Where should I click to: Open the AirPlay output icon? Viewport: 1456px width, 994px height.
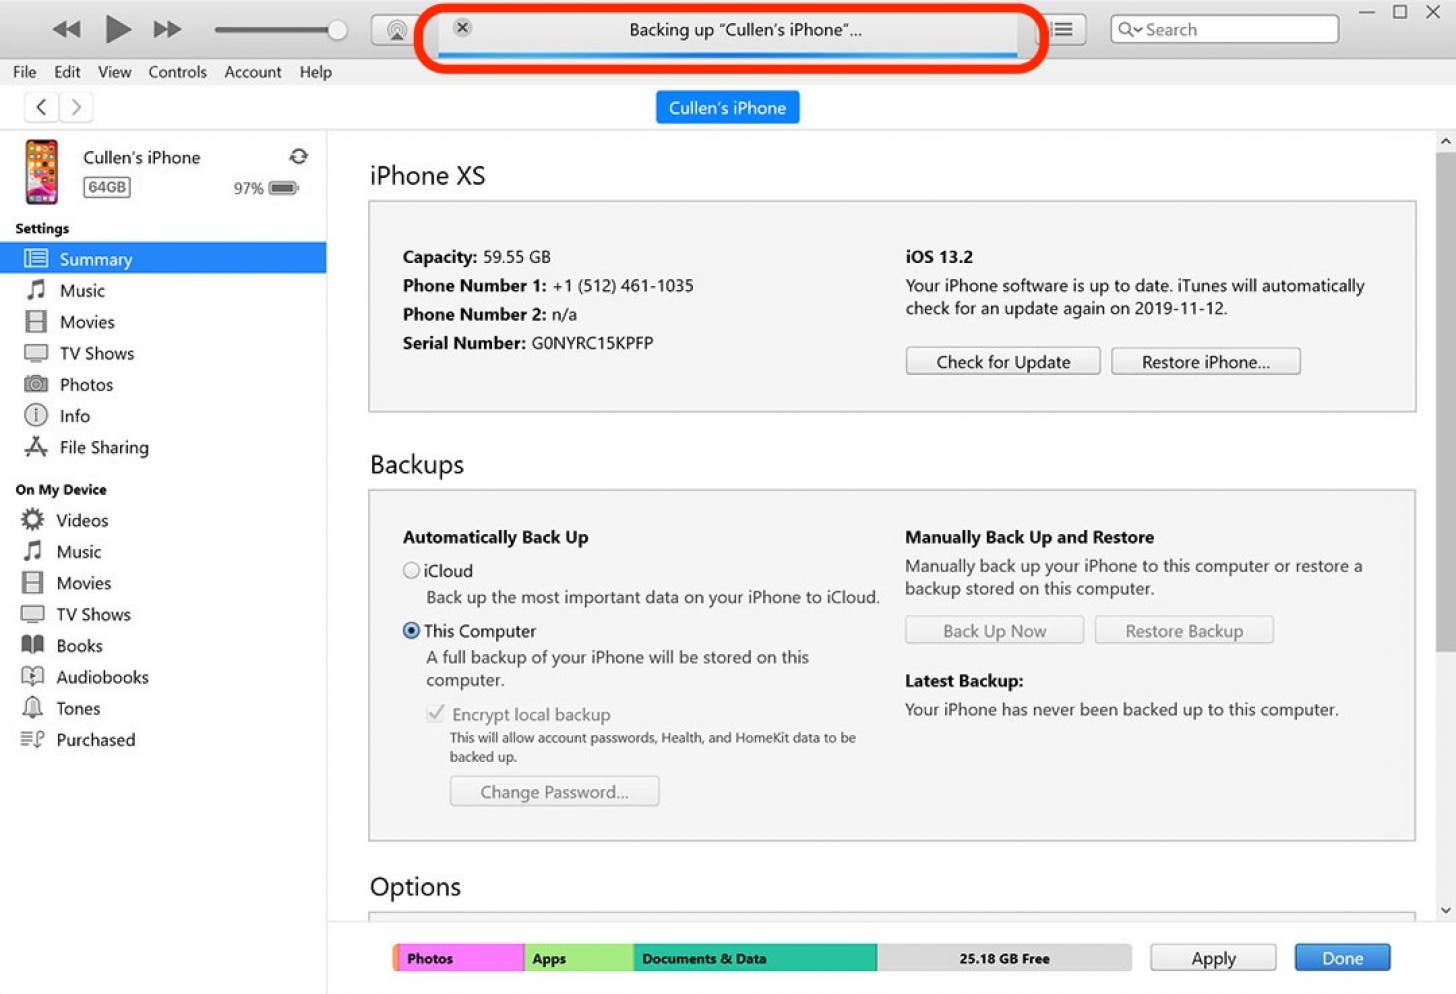tap(396, 30)
